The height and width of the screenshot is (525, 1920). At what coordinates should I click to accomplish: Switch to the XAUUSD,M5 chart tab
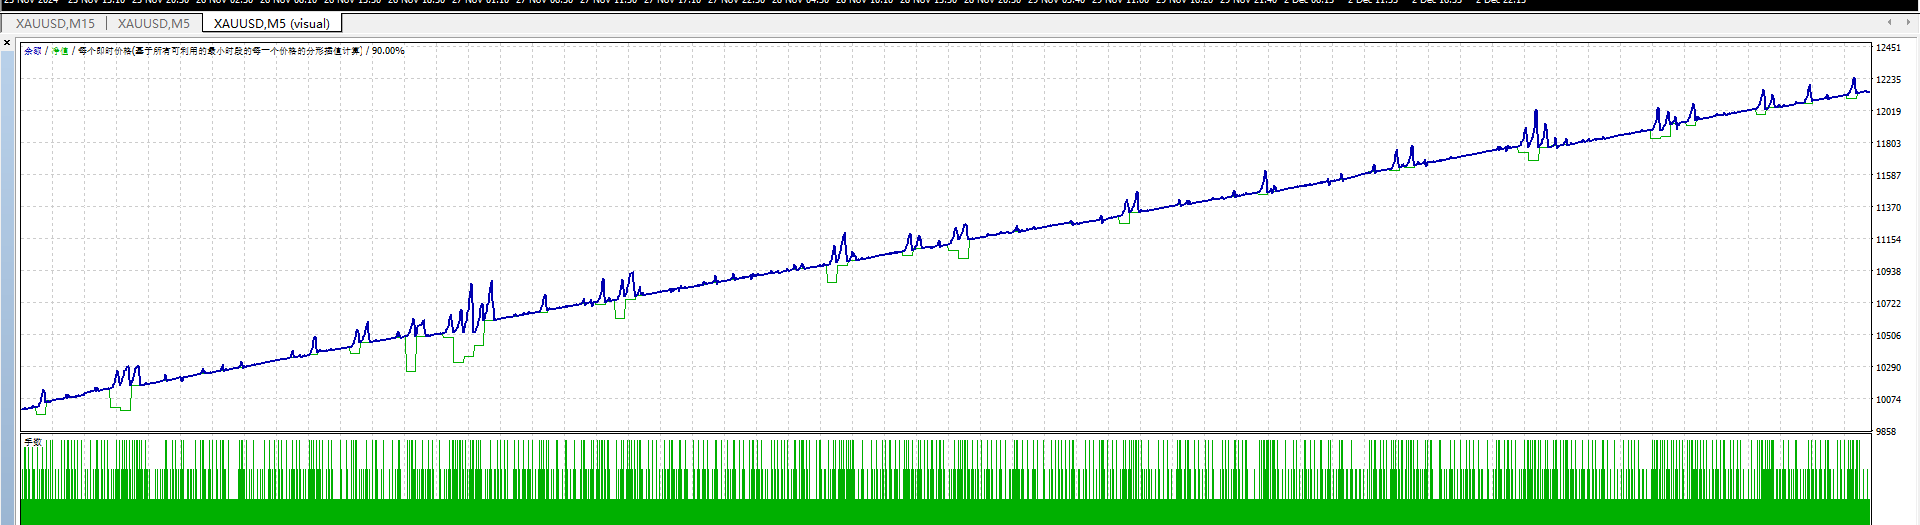coord(153,23)
